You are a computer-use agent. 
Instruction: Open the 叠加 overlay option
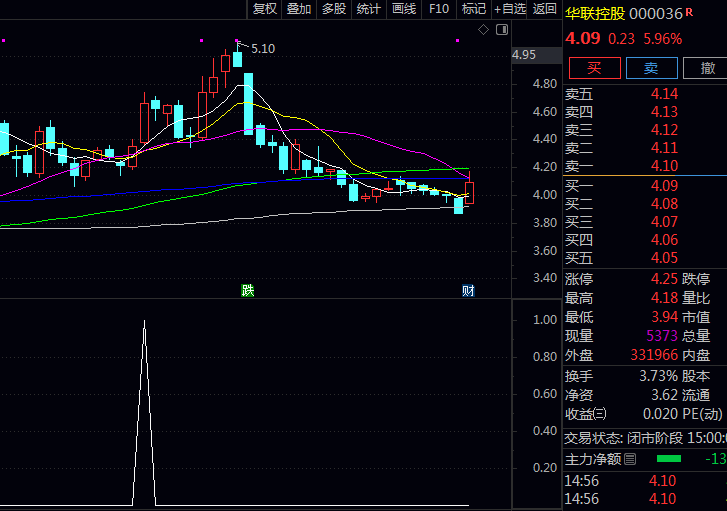pos(299,9)
